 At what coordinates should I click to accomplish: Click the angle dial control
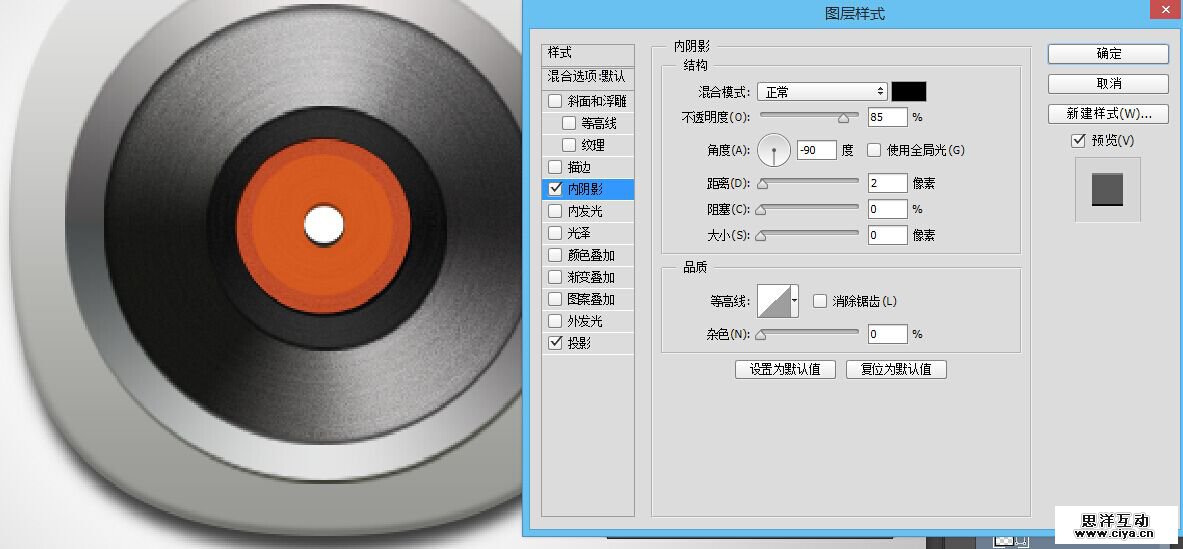[774, 151]
